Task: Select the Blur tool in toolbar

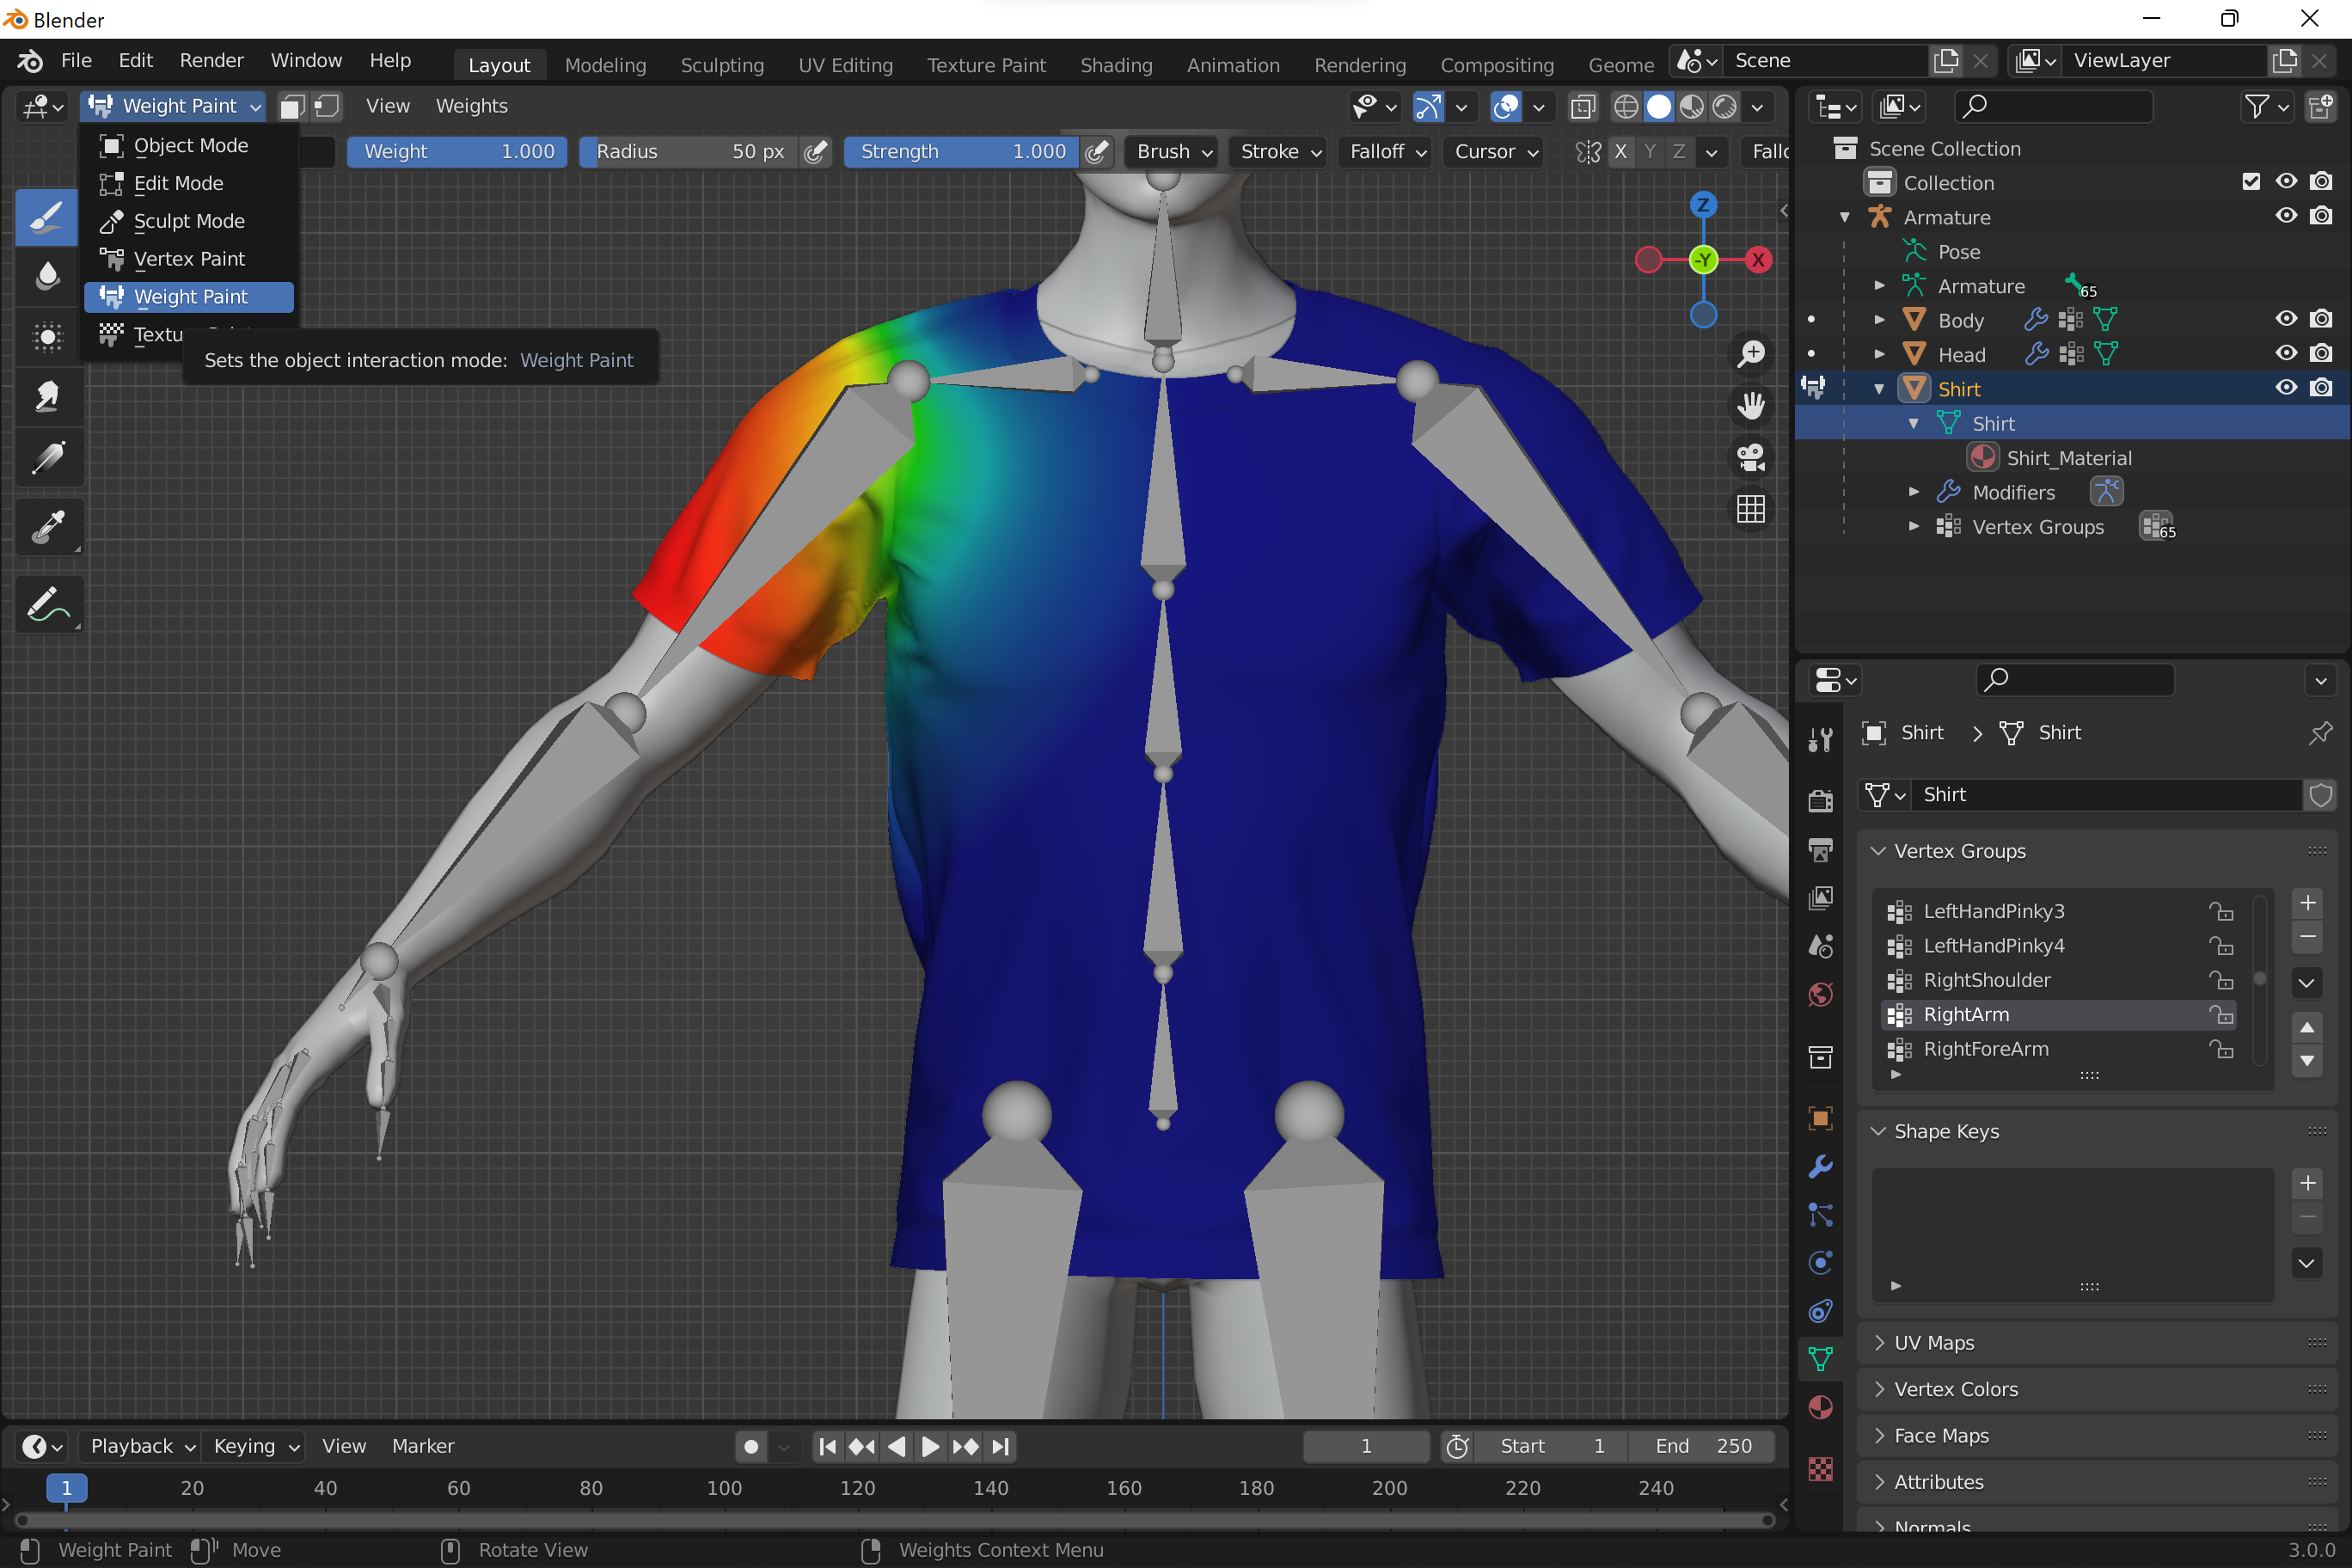Action: tap(47, 277)
